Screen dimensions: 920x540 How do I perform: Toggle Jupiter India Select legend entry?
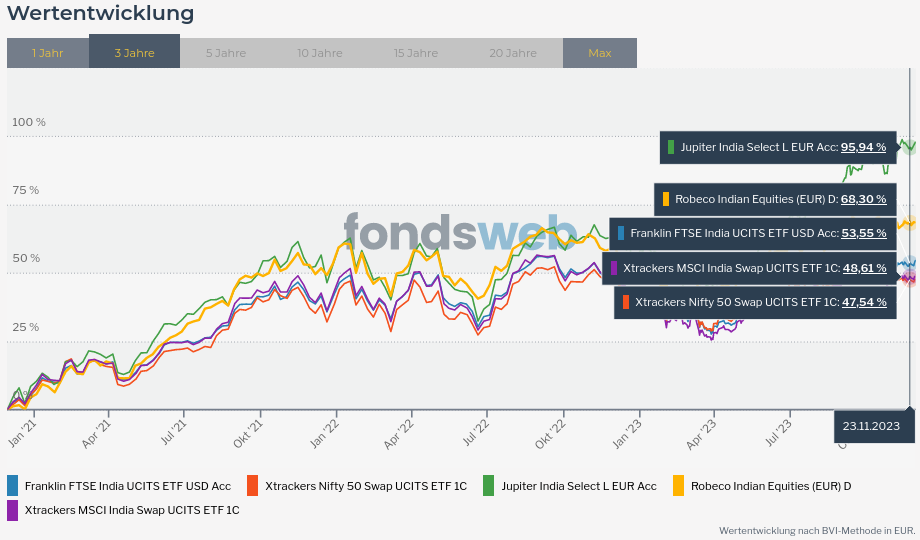coord(578,486)
